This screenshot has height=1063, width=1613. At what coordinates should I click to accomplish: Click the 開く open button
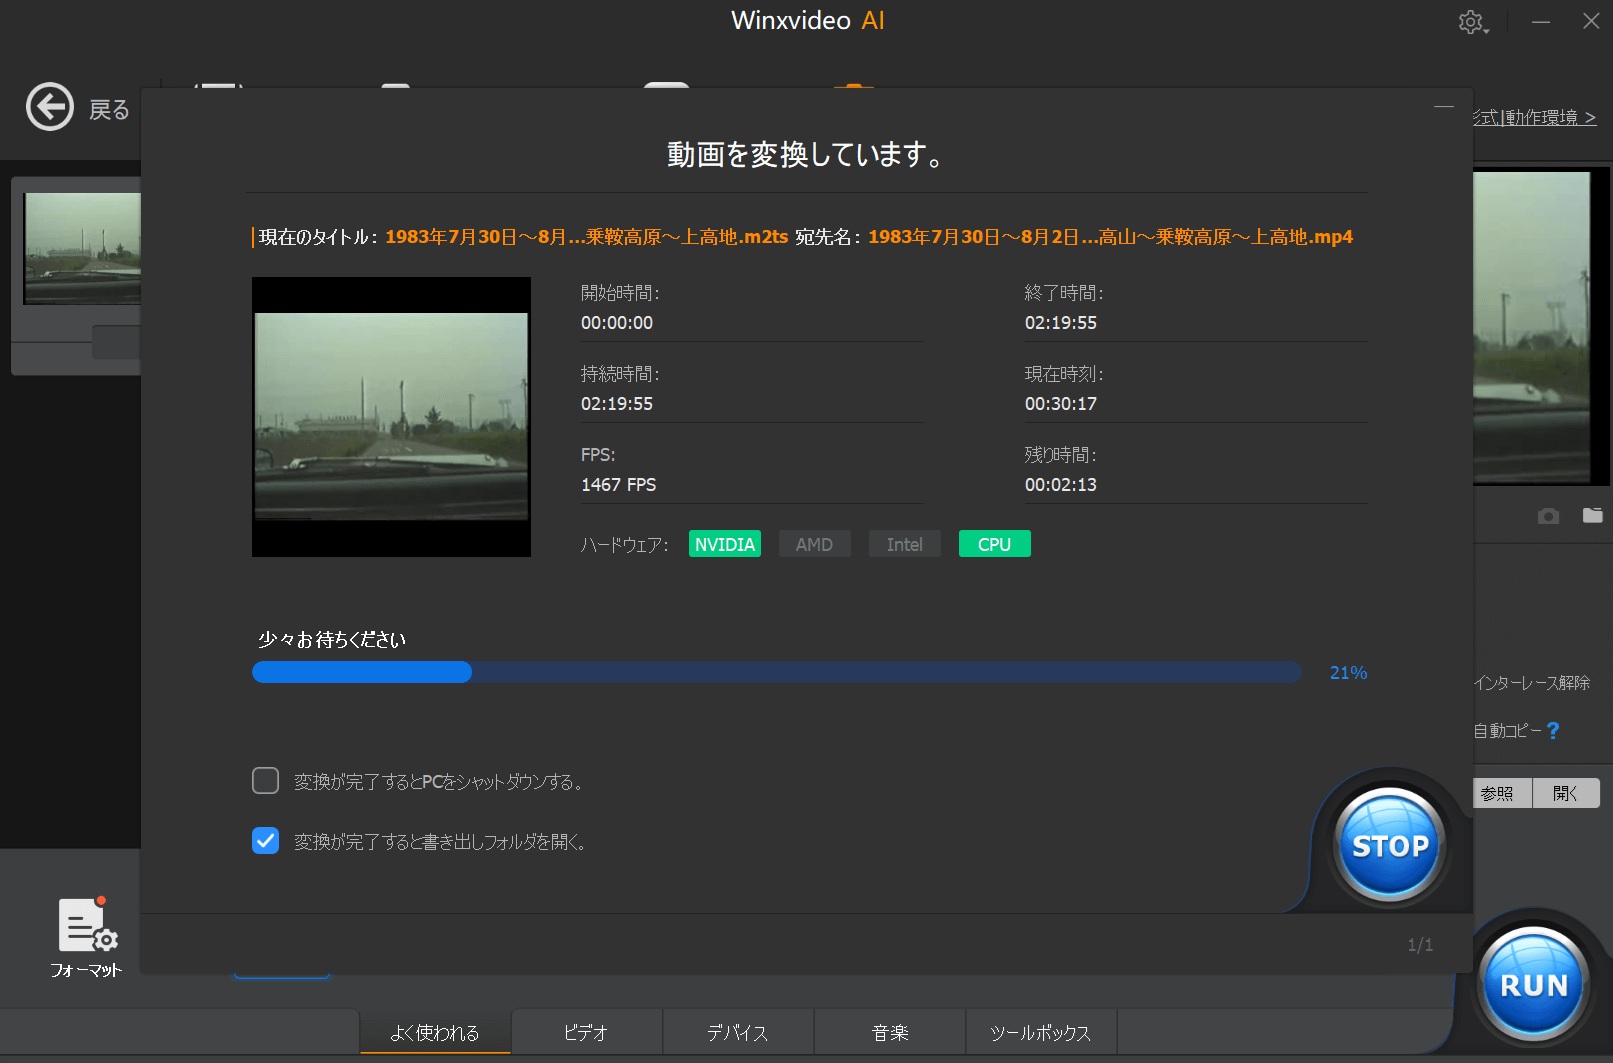[1566, 793]
